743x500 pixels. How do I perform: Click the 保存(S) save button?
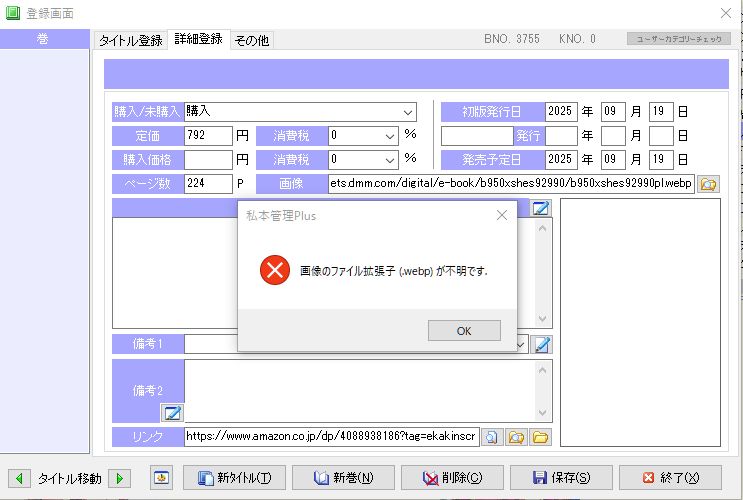pos(560,478)
